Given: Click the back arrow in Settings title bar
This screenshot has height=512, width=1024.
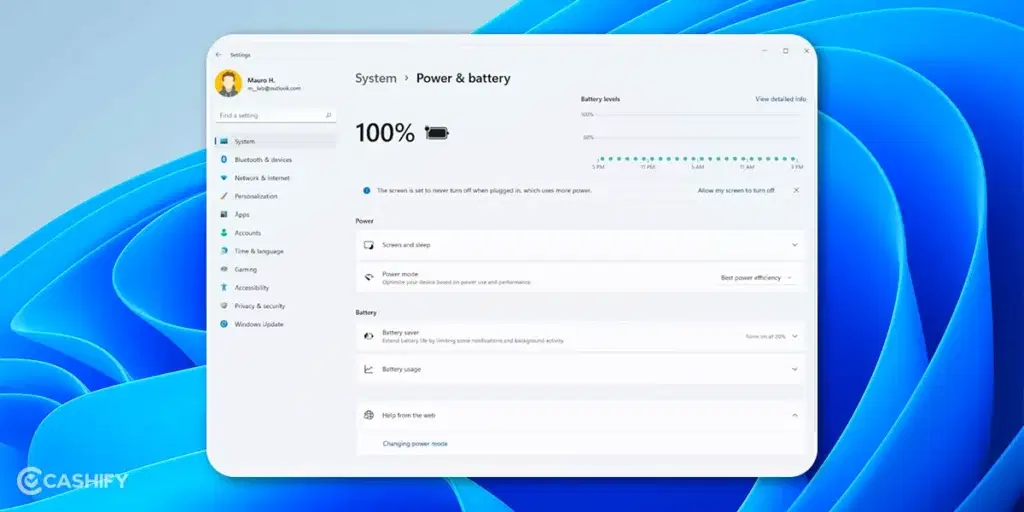Looking at the screenshot, I should (x=218, y=55).
